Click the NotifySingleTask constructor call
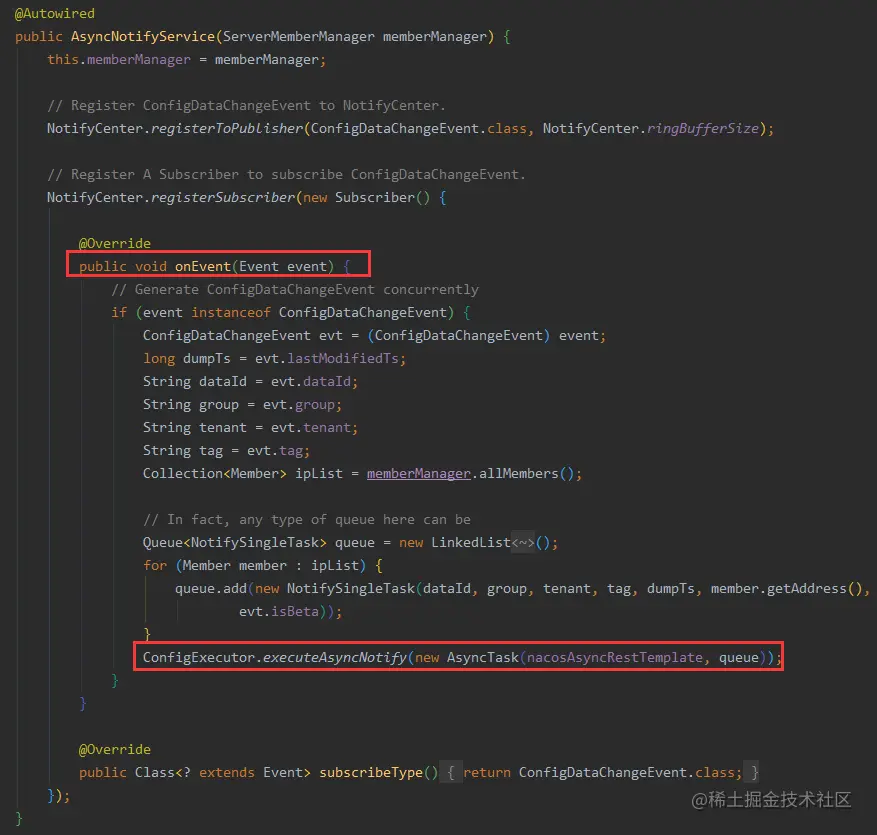Image resolution: width=877 pixels, height=835 pixels. (x=351, y=589)
